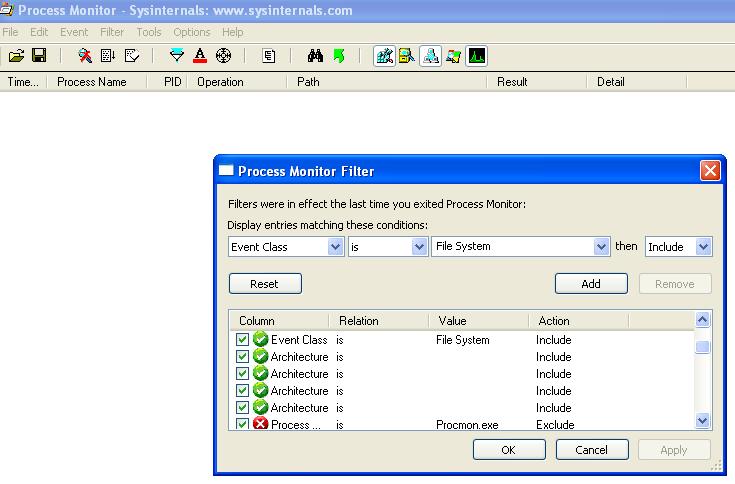Close the Process Monitor Filter dialog
The width and height of the screenshot is (735, 484).
pyautogui.click(x=710, y=170)
